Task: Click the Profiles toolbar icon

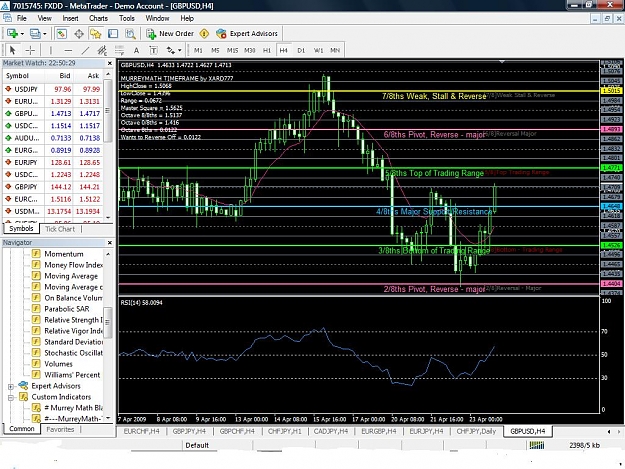Action: (x=35, y=34)
